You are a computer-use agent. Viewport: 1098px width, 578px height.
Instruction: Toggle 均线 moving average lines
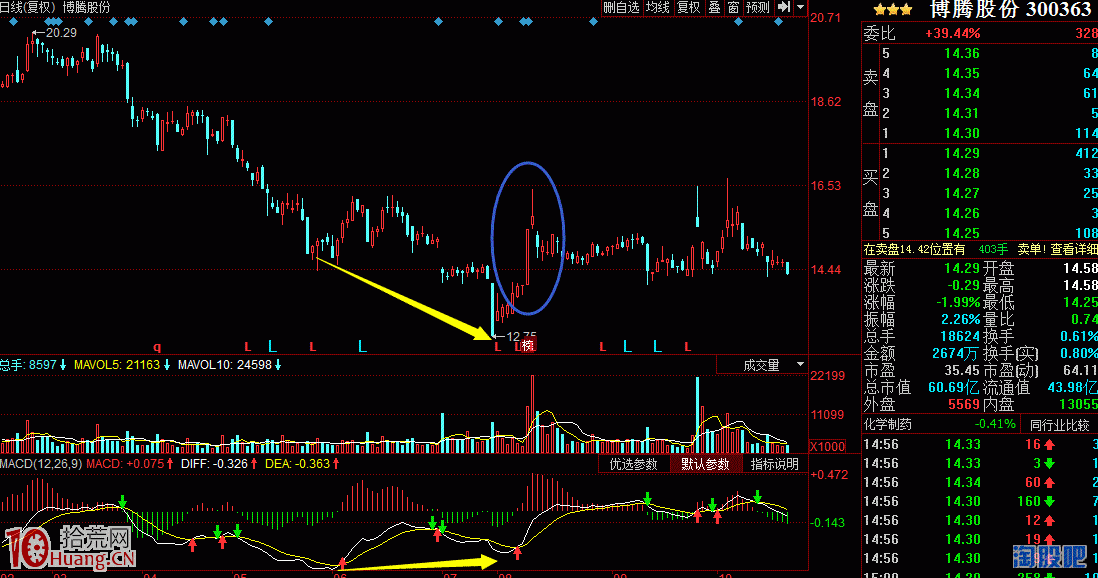tap(658, 7)
